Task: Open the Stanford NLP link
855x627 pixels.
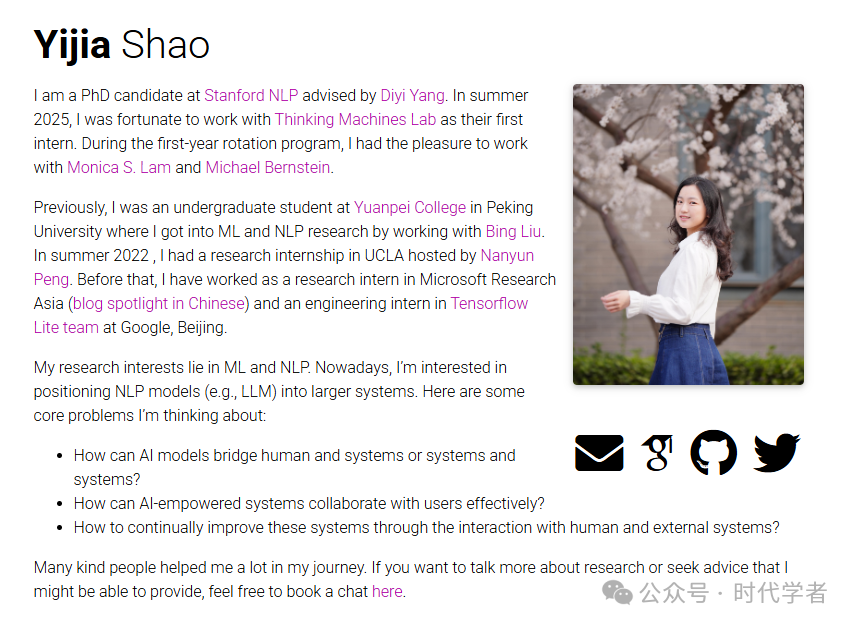Action: click(x=251, y=96)
